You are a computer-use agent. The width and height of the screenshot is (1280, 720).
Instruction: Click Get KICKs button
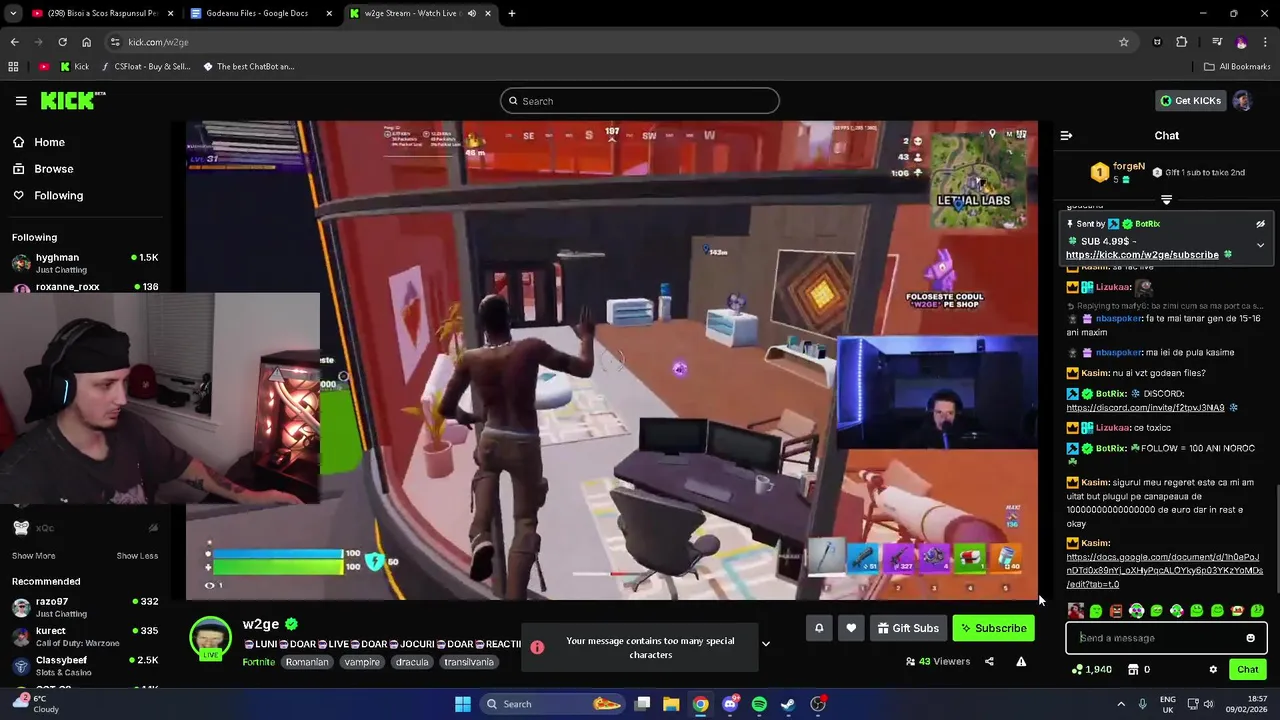(x=1190, y=101)
